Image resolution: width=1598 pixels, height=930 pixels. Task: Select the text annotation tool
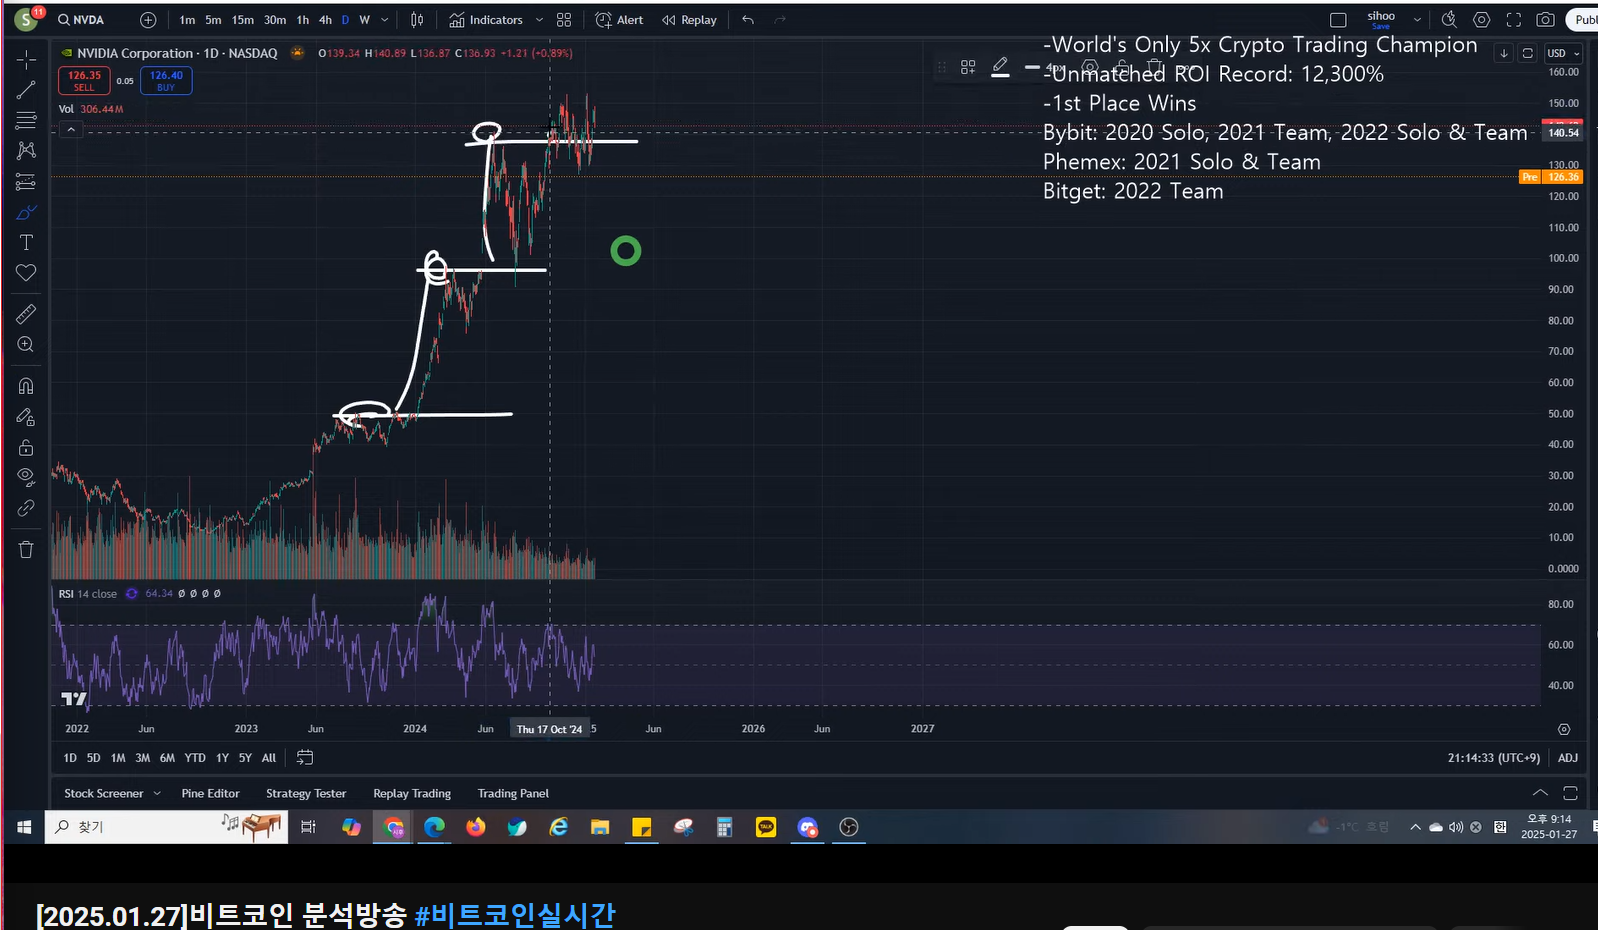(x=26, y=242)
